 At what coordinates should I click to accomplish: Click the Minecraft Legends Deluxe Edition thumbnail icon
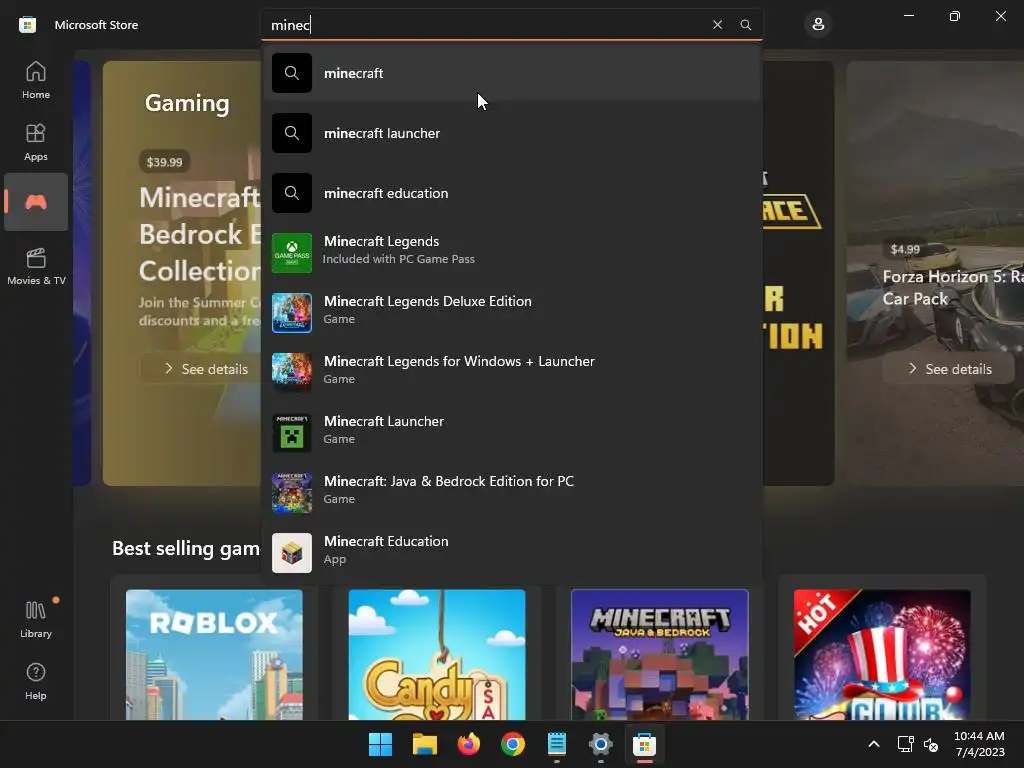292,313
